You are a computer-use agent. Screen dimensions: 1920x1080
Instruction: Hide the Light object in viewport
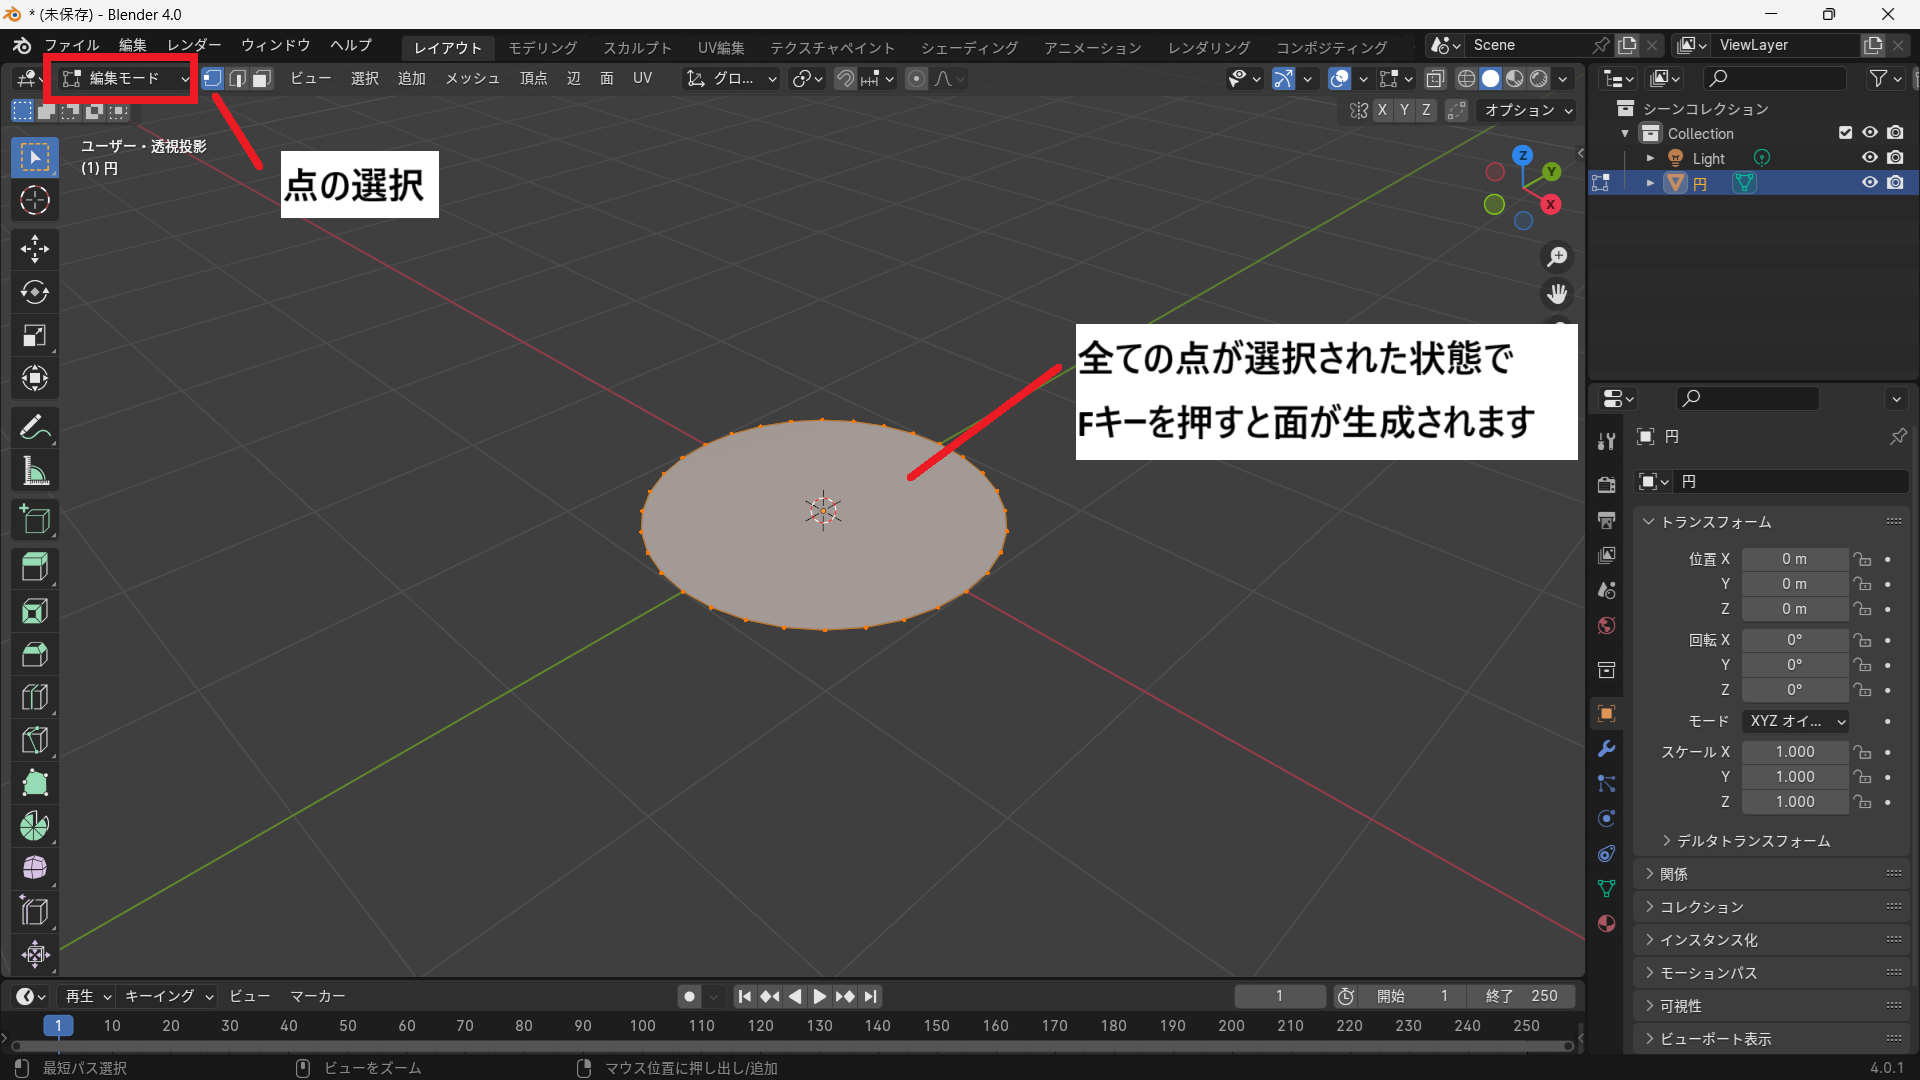1869,158
